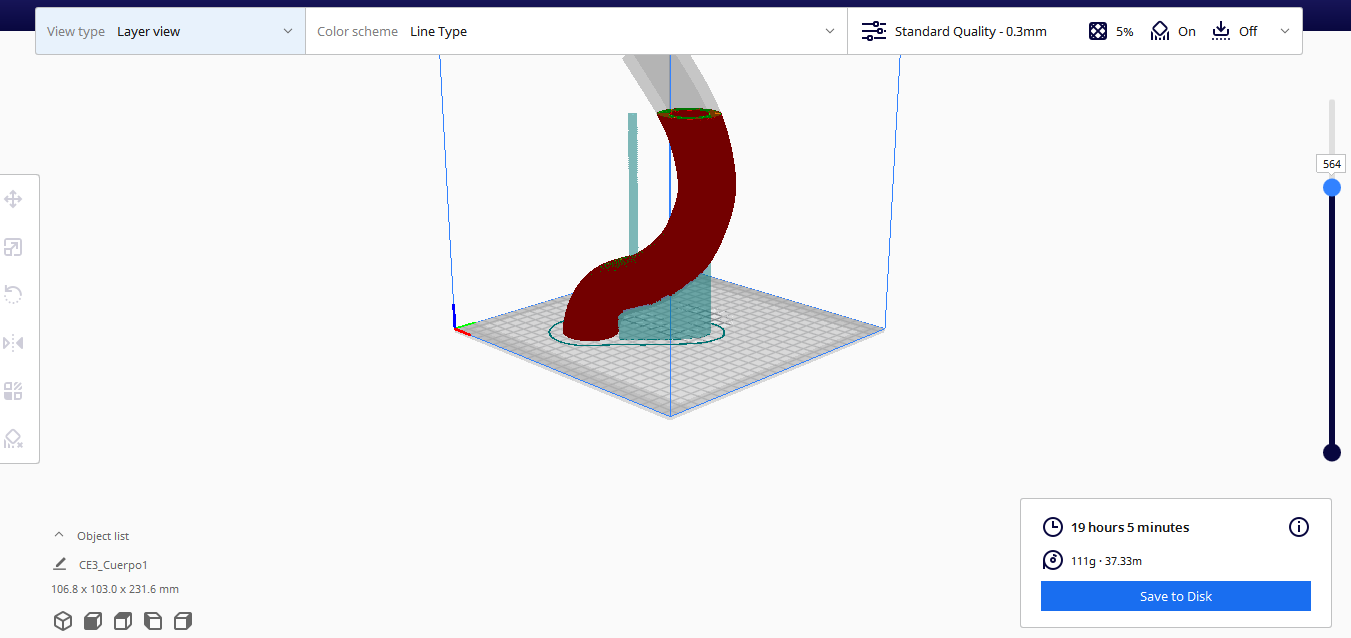This screenshot has width=1351, height=638.
Task: Click the layer number 564 field
Action: pos(1332,164)
